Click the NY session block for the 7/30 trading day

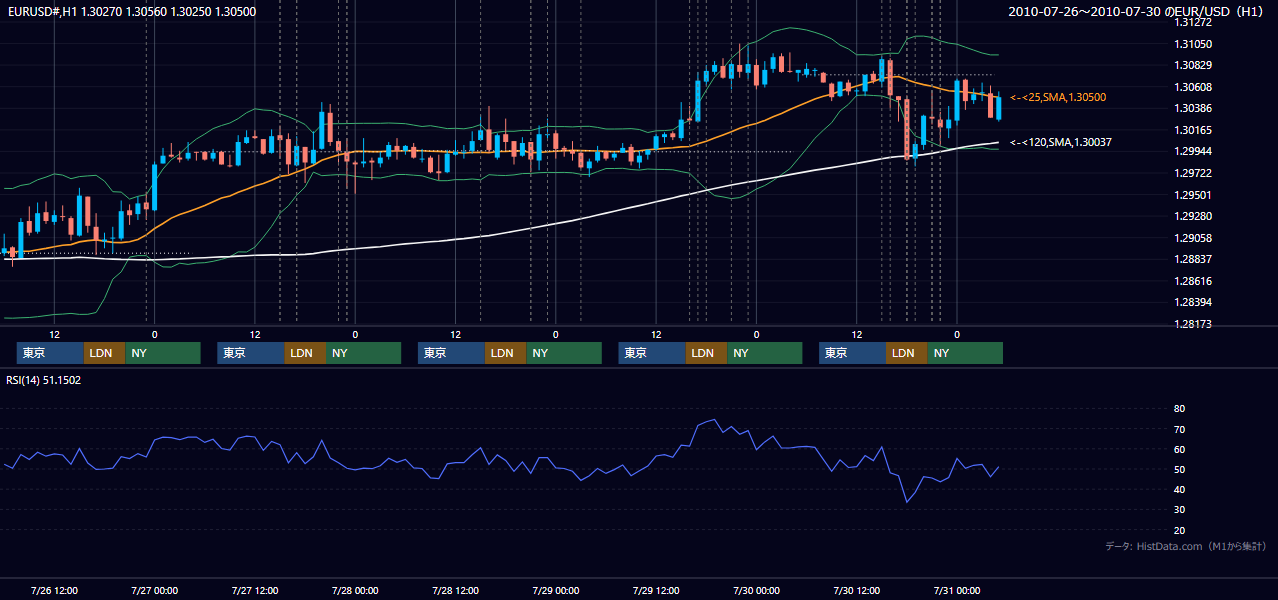tap(964, 353)
